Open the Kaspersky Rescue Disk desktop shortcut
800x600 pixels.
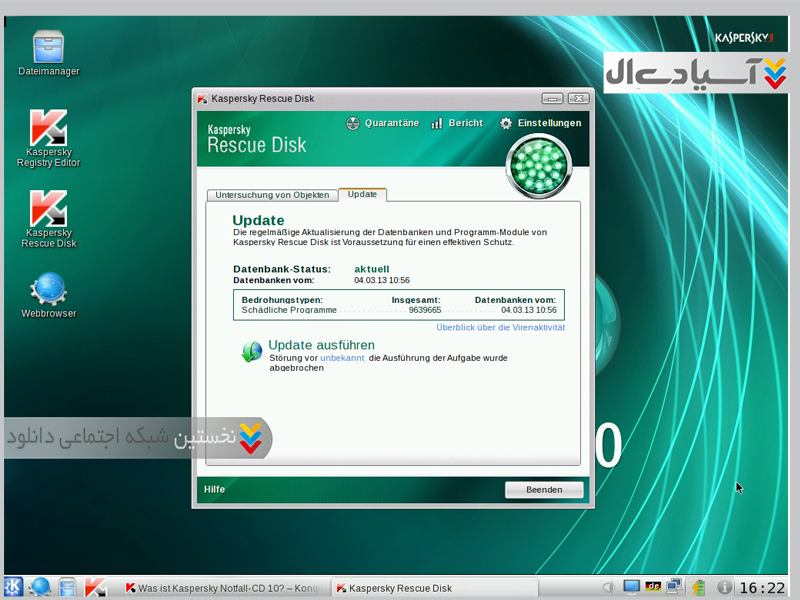pyautogui.click(x=48, y=208)
